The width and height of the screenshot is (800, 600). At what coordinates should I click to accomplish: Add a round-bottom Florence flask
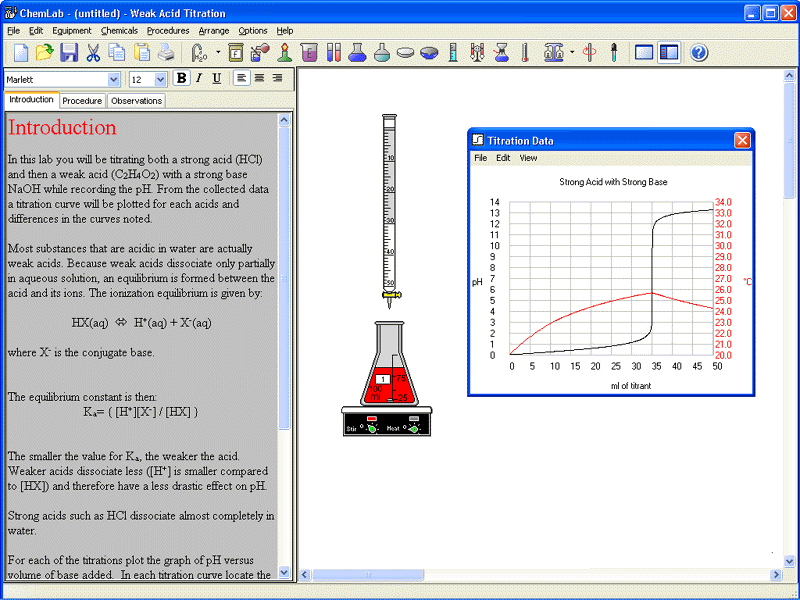[x=382, y=53]
